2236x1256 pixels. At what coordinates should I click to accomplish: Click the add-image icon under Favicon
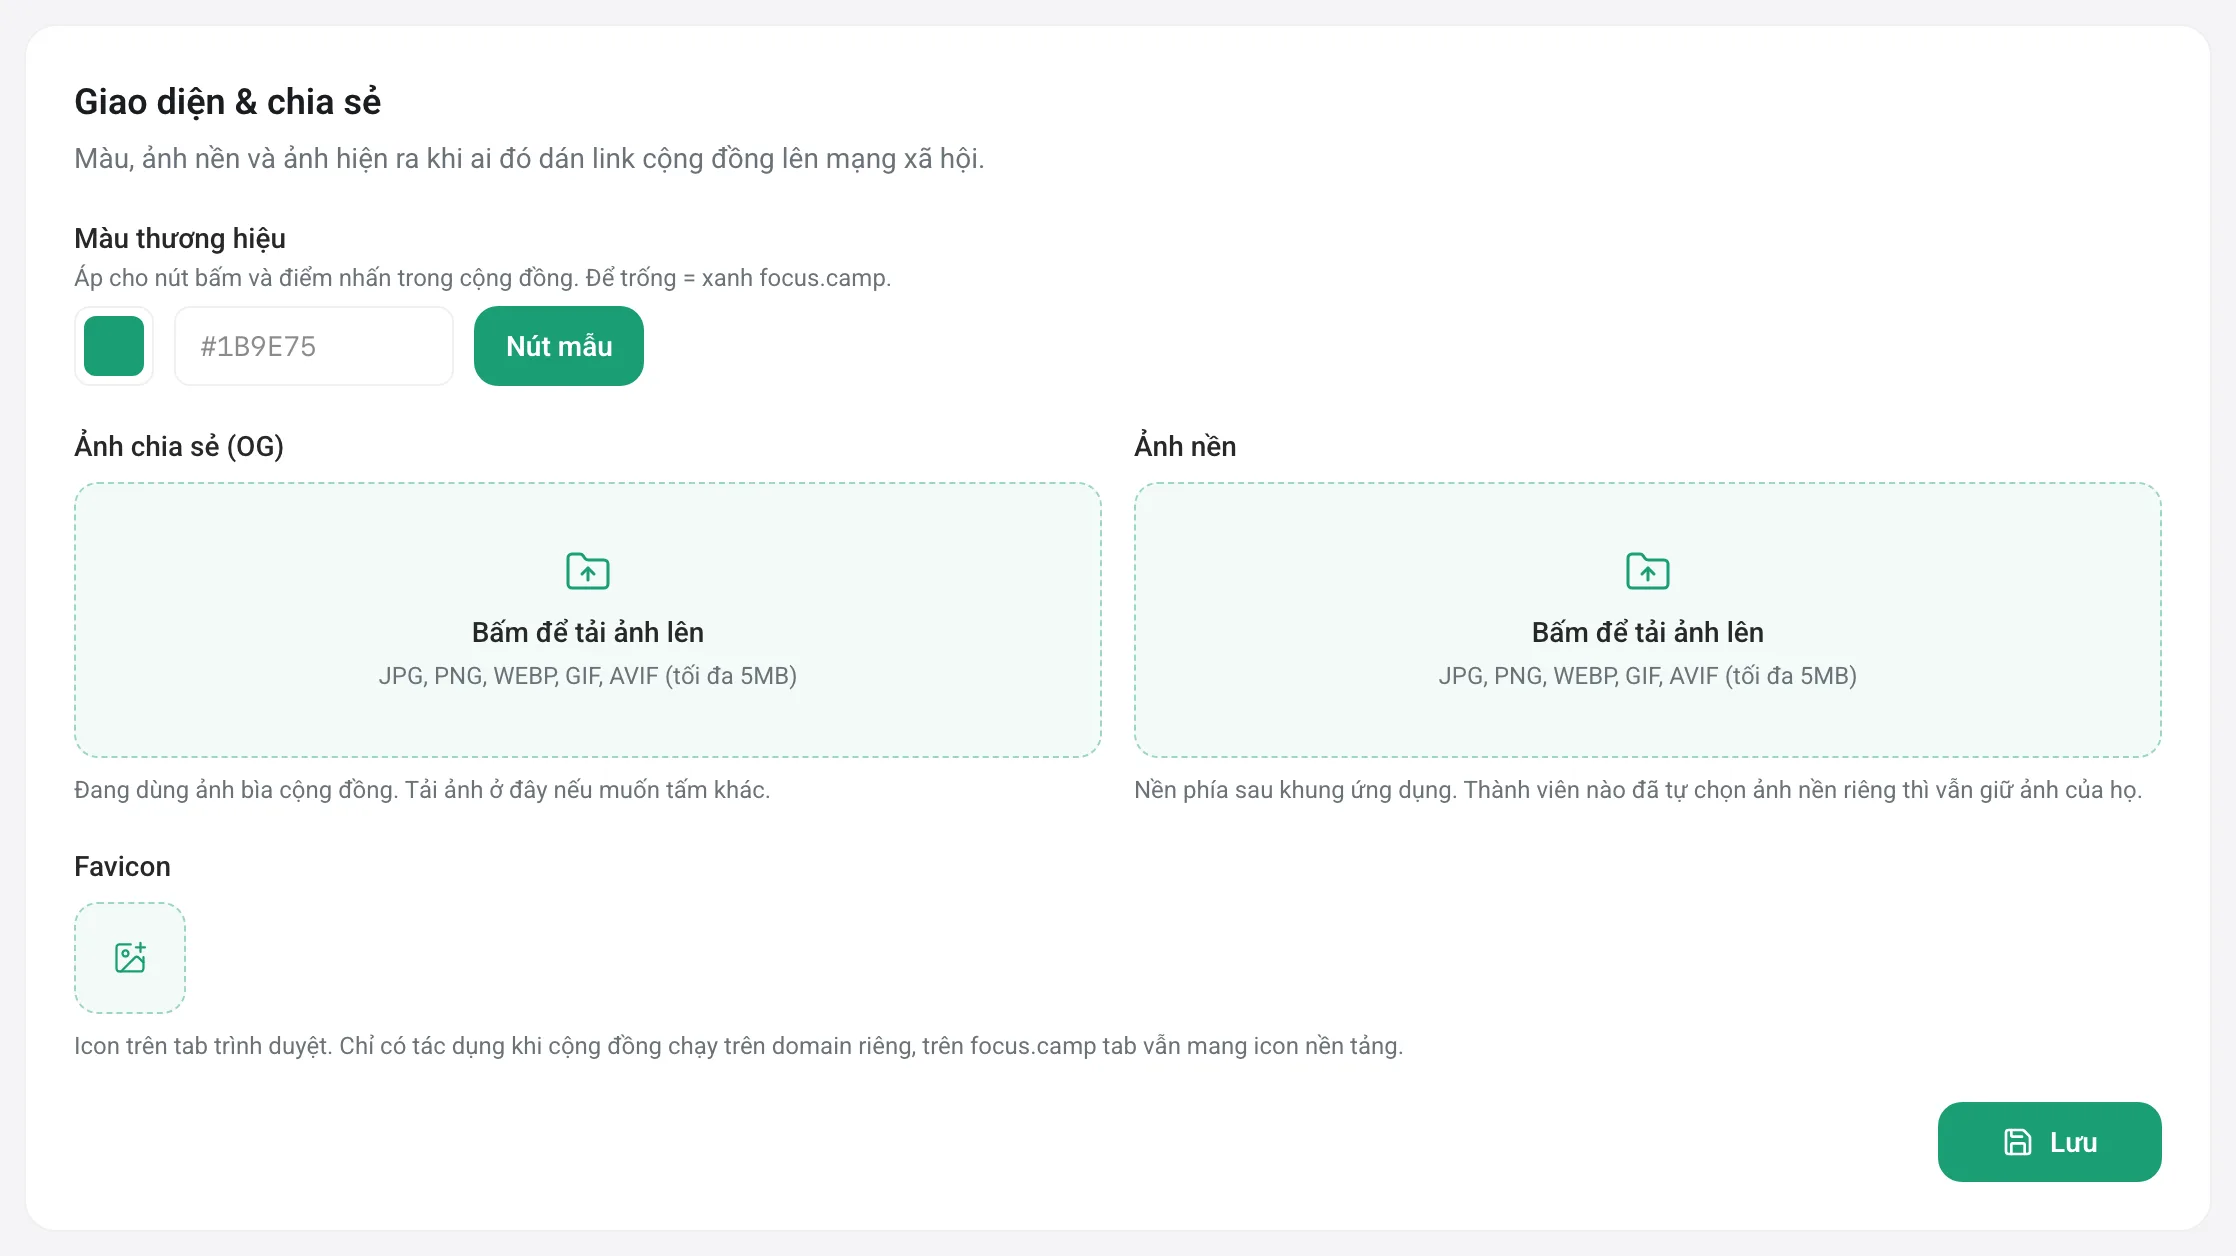pos(130,958)
